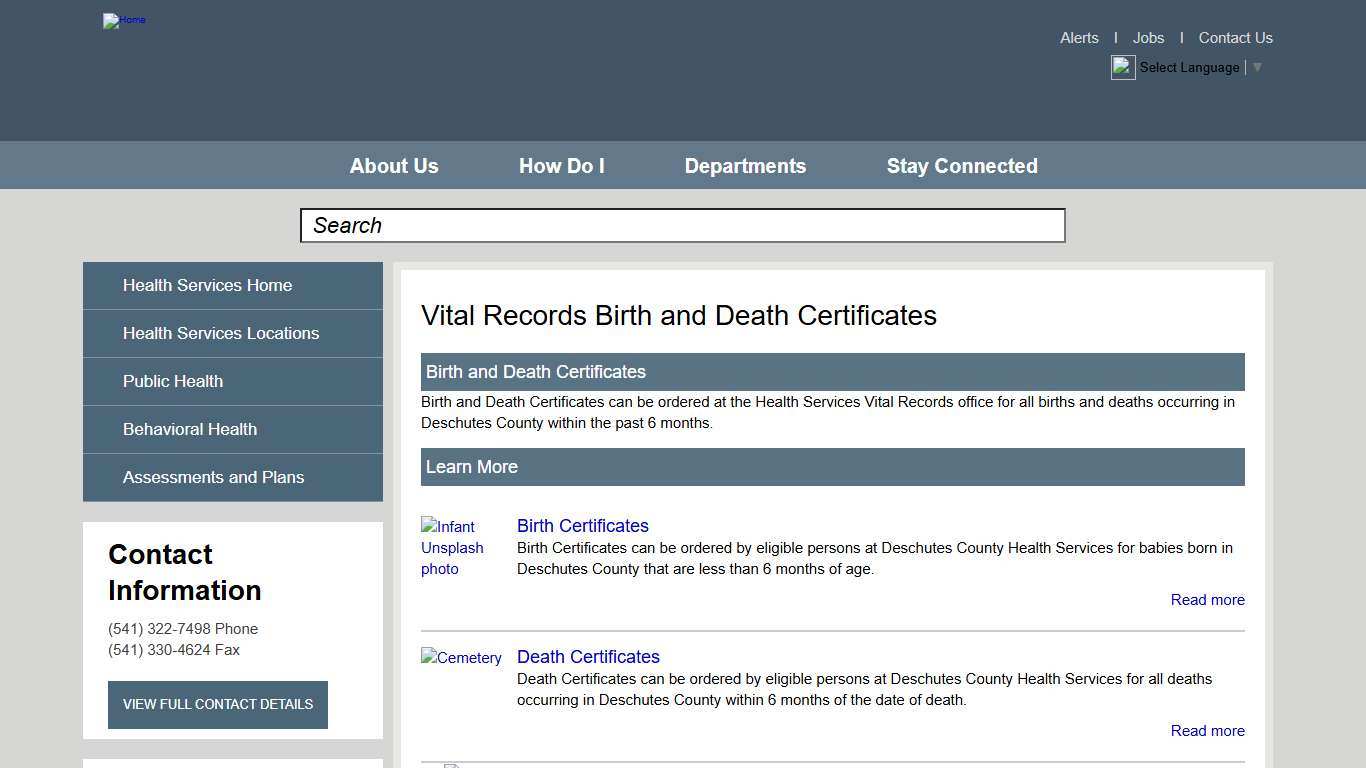
Task: Open the How Do I menu
Action: tap(561, 165)
